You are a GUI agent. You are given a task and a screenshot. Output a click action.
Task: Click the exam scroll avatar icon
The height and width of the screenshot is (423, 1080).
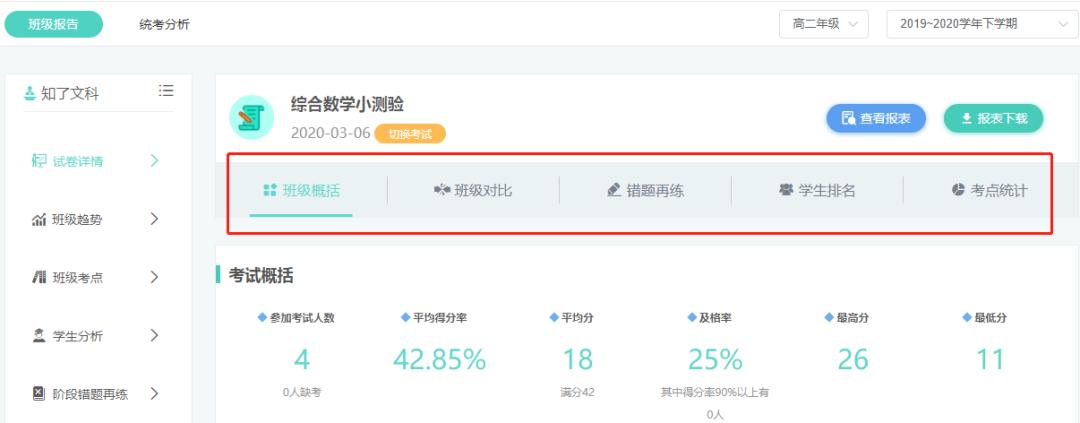[x=251, y=116]
